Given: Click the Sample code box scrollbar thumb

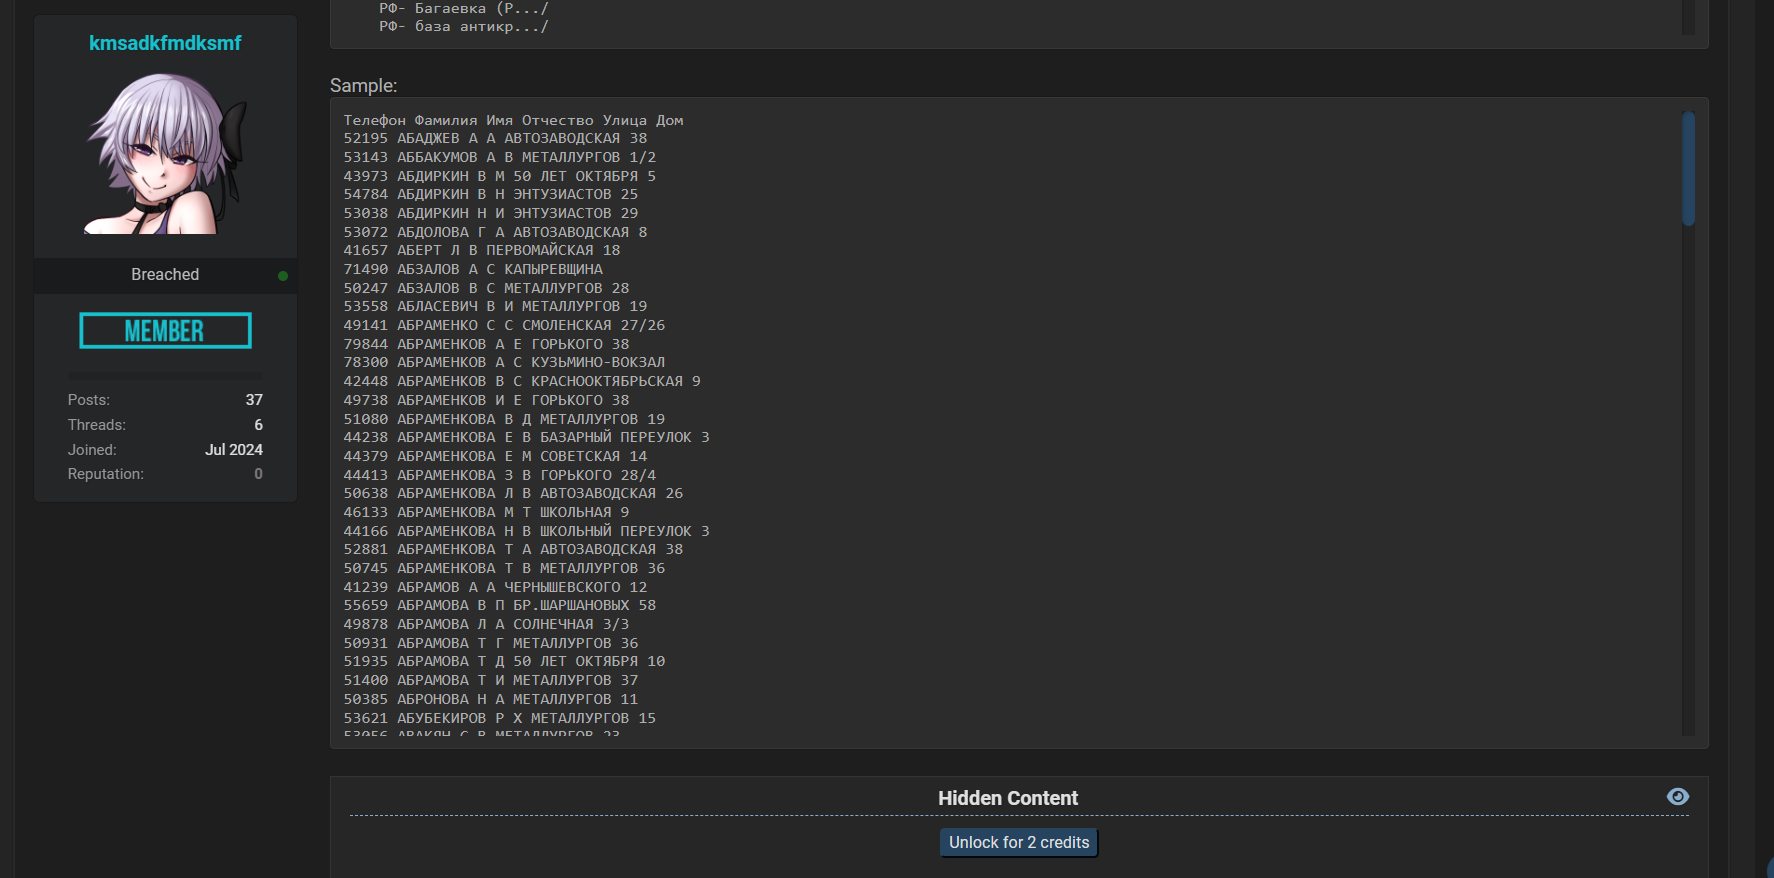Looking at the screenshot, I should pyautogui.click(x=1688, y=168).
